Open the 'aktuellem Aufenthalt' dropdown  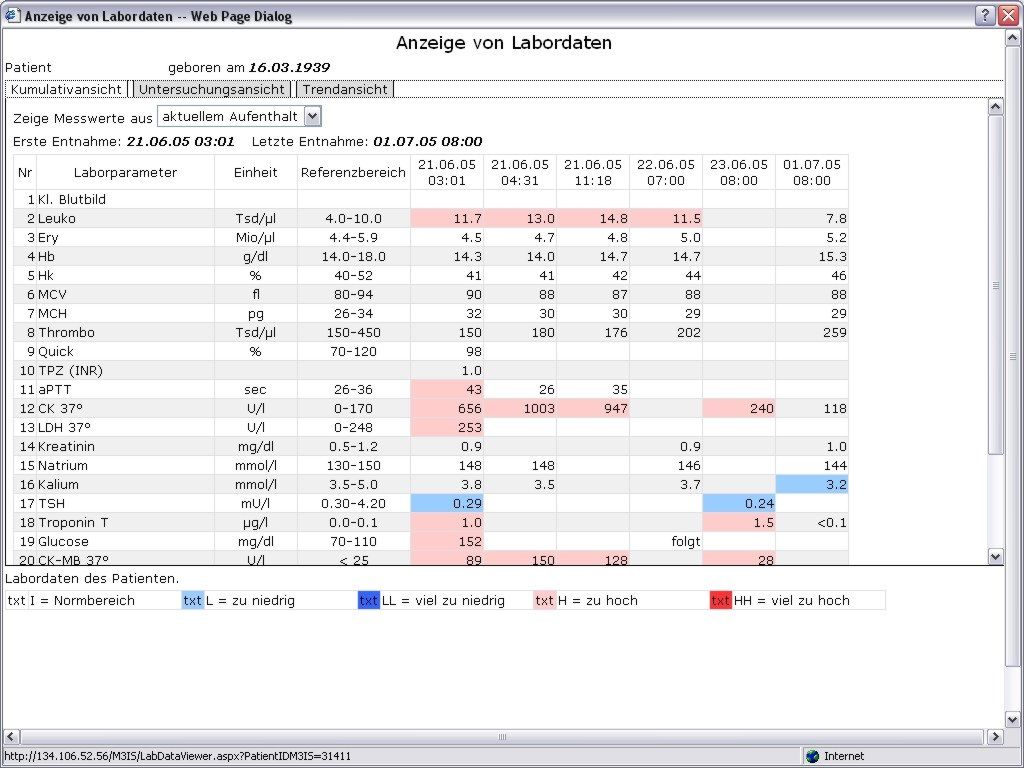coord(240,117)
